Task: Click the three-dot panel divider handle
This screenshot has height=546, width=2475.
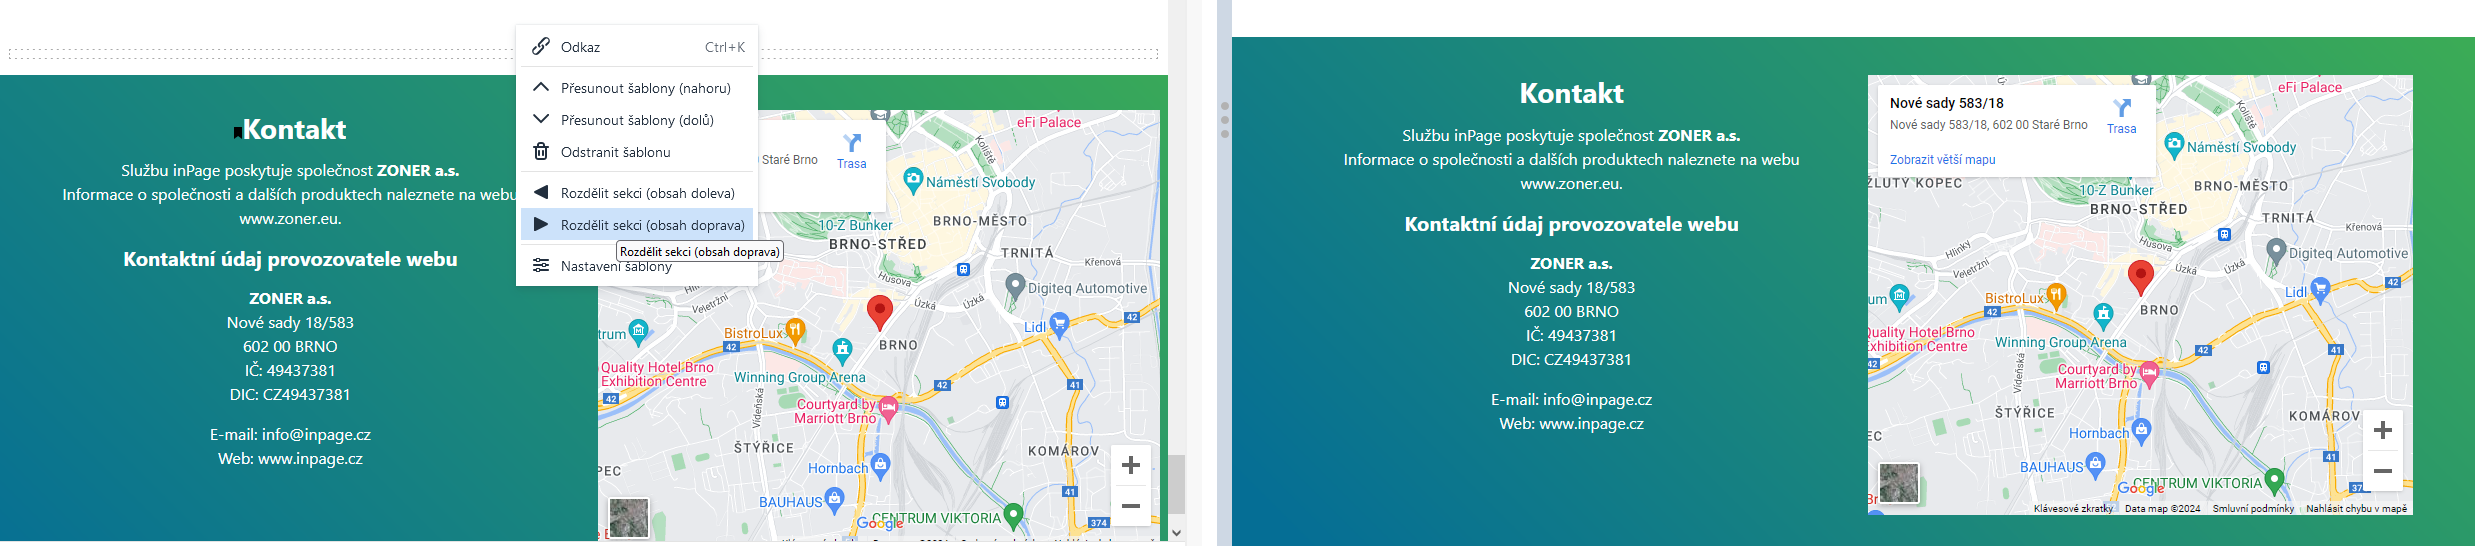Action: coord(1225,119)
